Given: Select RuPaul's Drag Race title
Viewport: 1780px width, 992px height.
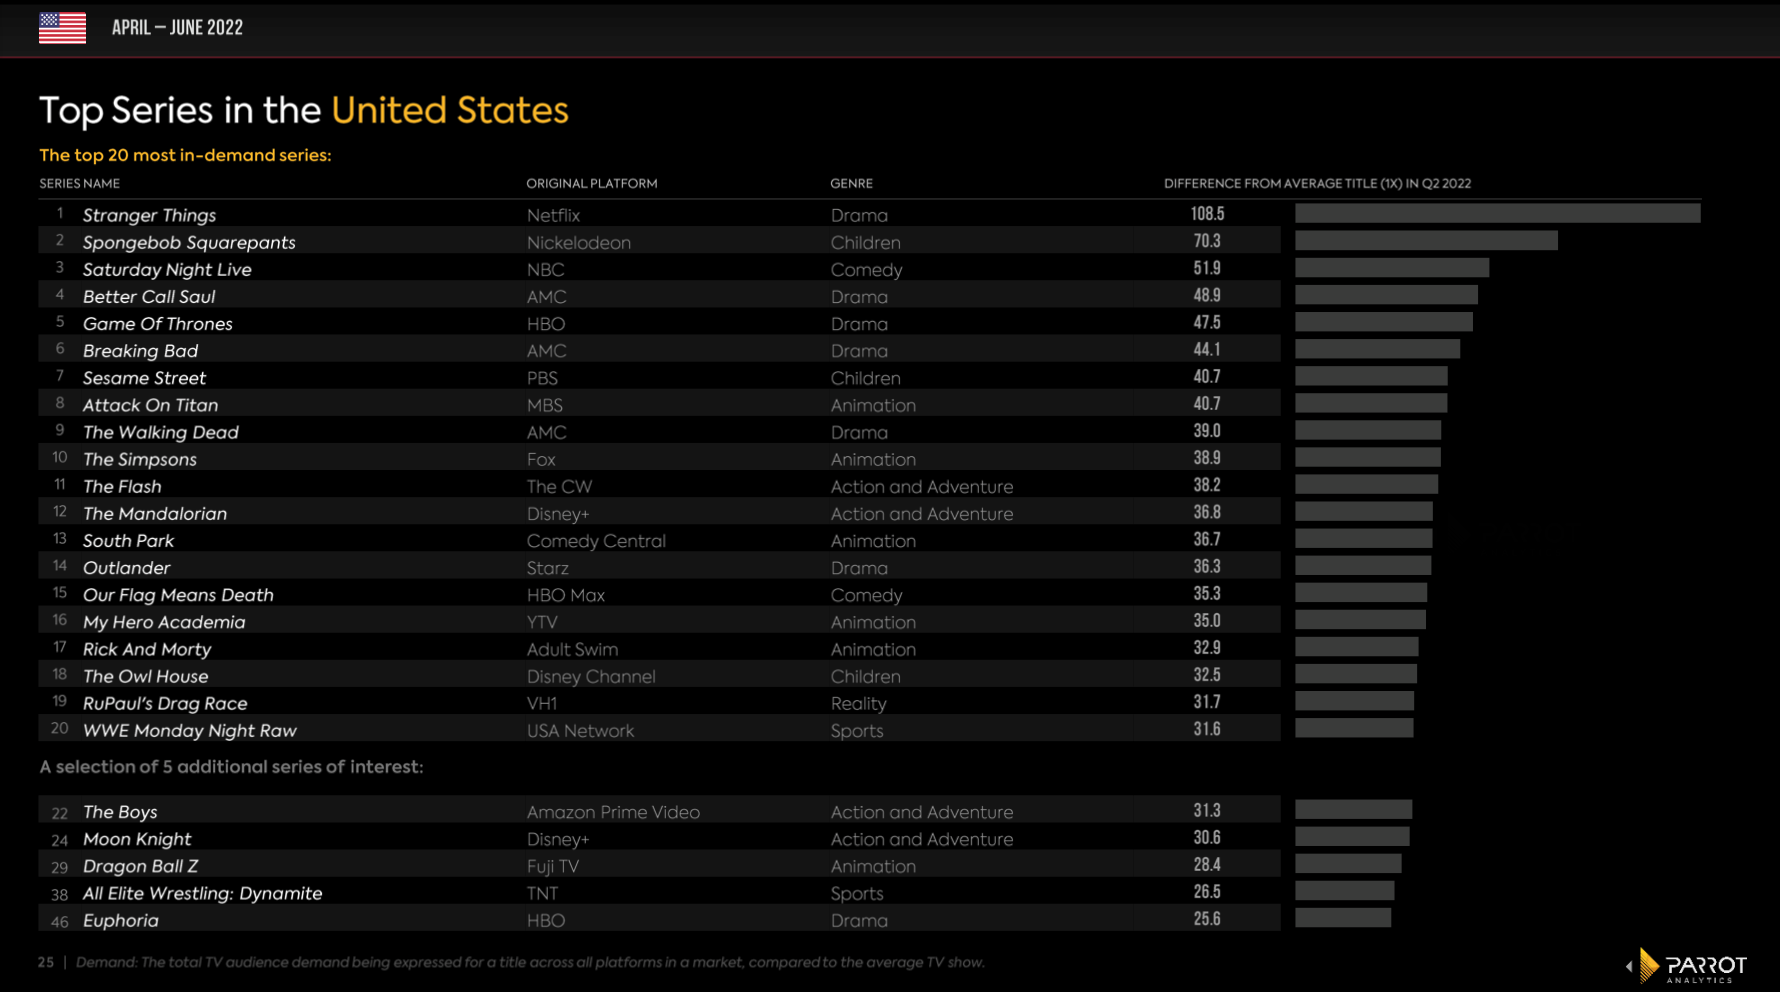Looking at the screenshot, I should 165,703.
